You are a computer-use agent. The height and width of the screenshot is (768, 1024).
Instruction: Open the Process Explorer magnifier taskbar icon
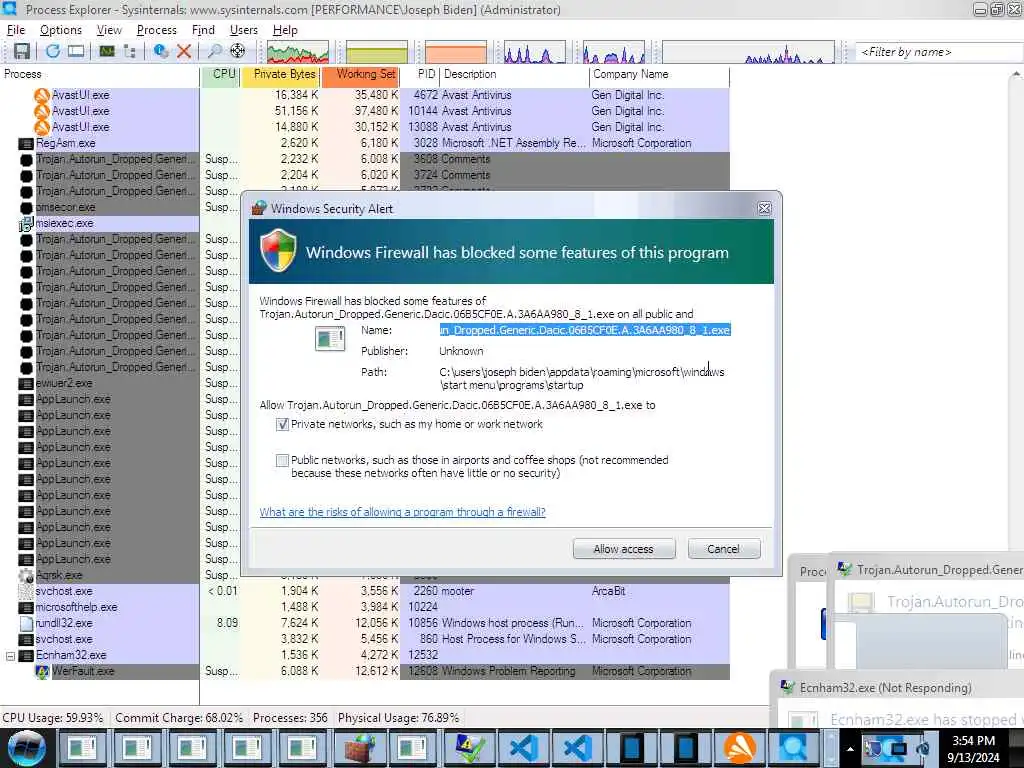point(793,748)
